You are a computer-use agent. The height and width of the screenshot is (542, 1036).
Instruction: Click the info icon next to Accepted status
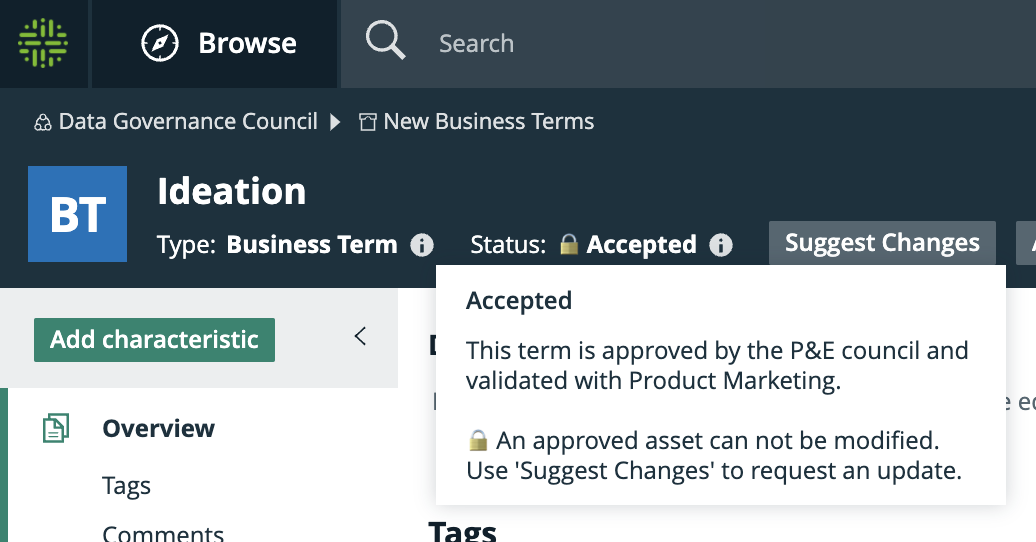point(721,245)
